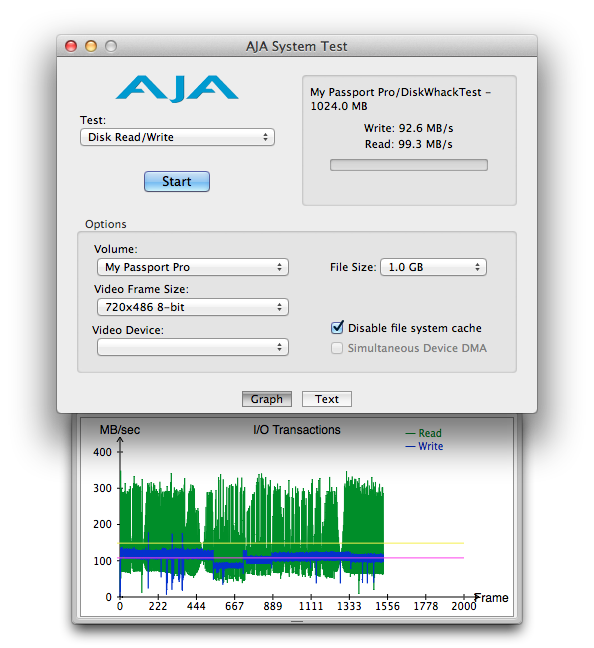Open the File Size dropdown showing 1.0 GB
This screenshot has height=648, width=594.
433,267
